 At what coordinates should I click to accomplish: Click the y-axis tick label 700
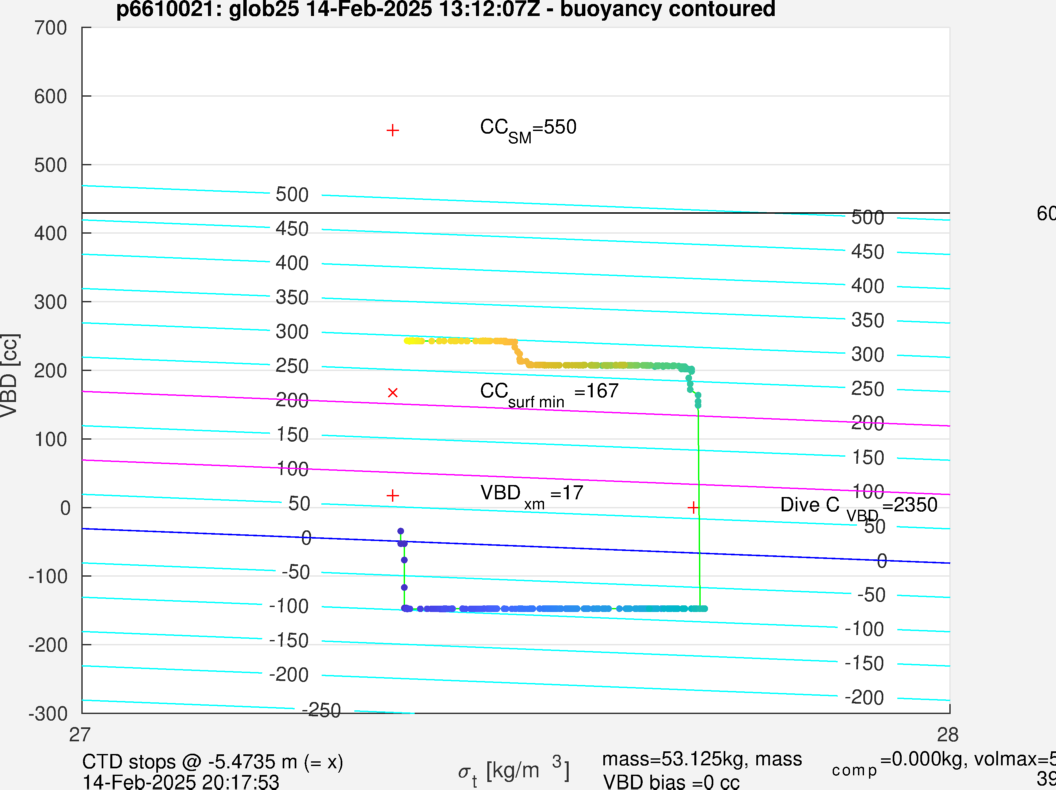[52, 29]
